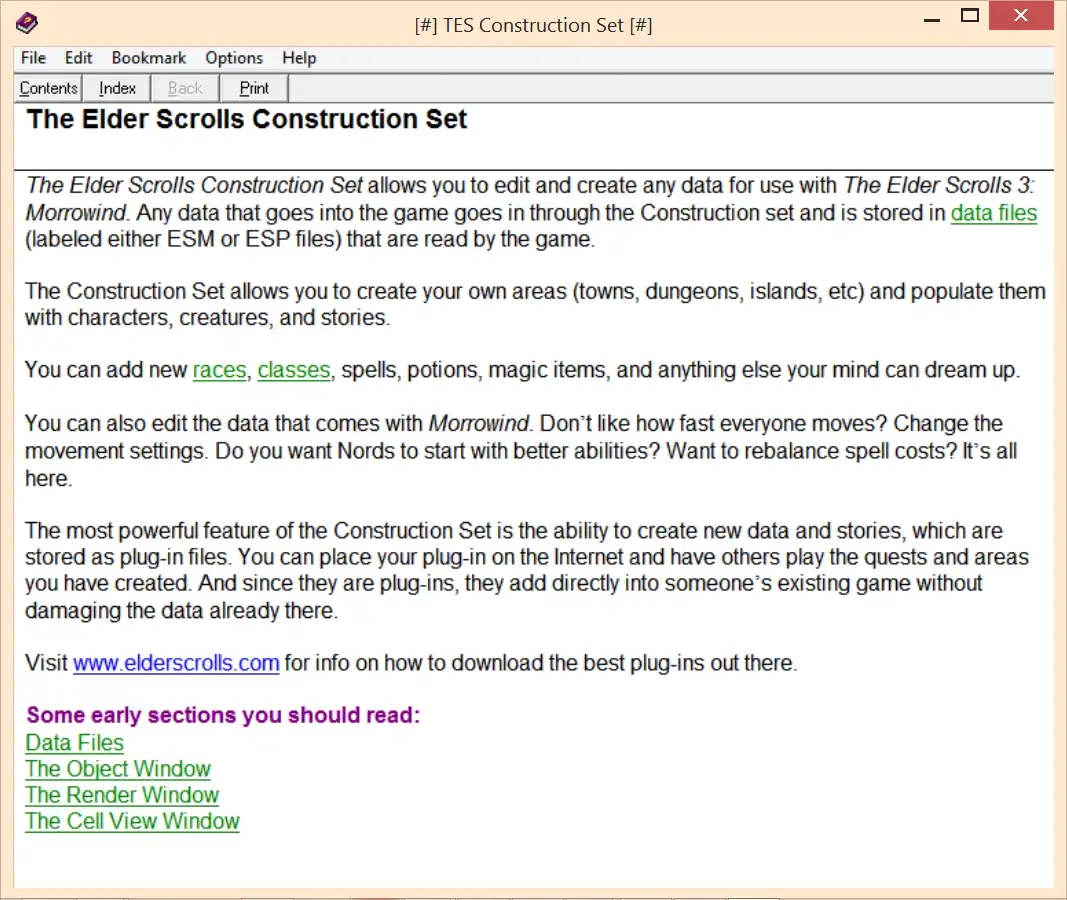1067x900 pixels.
Task: Open the File menu
Action: pos(33,58)
